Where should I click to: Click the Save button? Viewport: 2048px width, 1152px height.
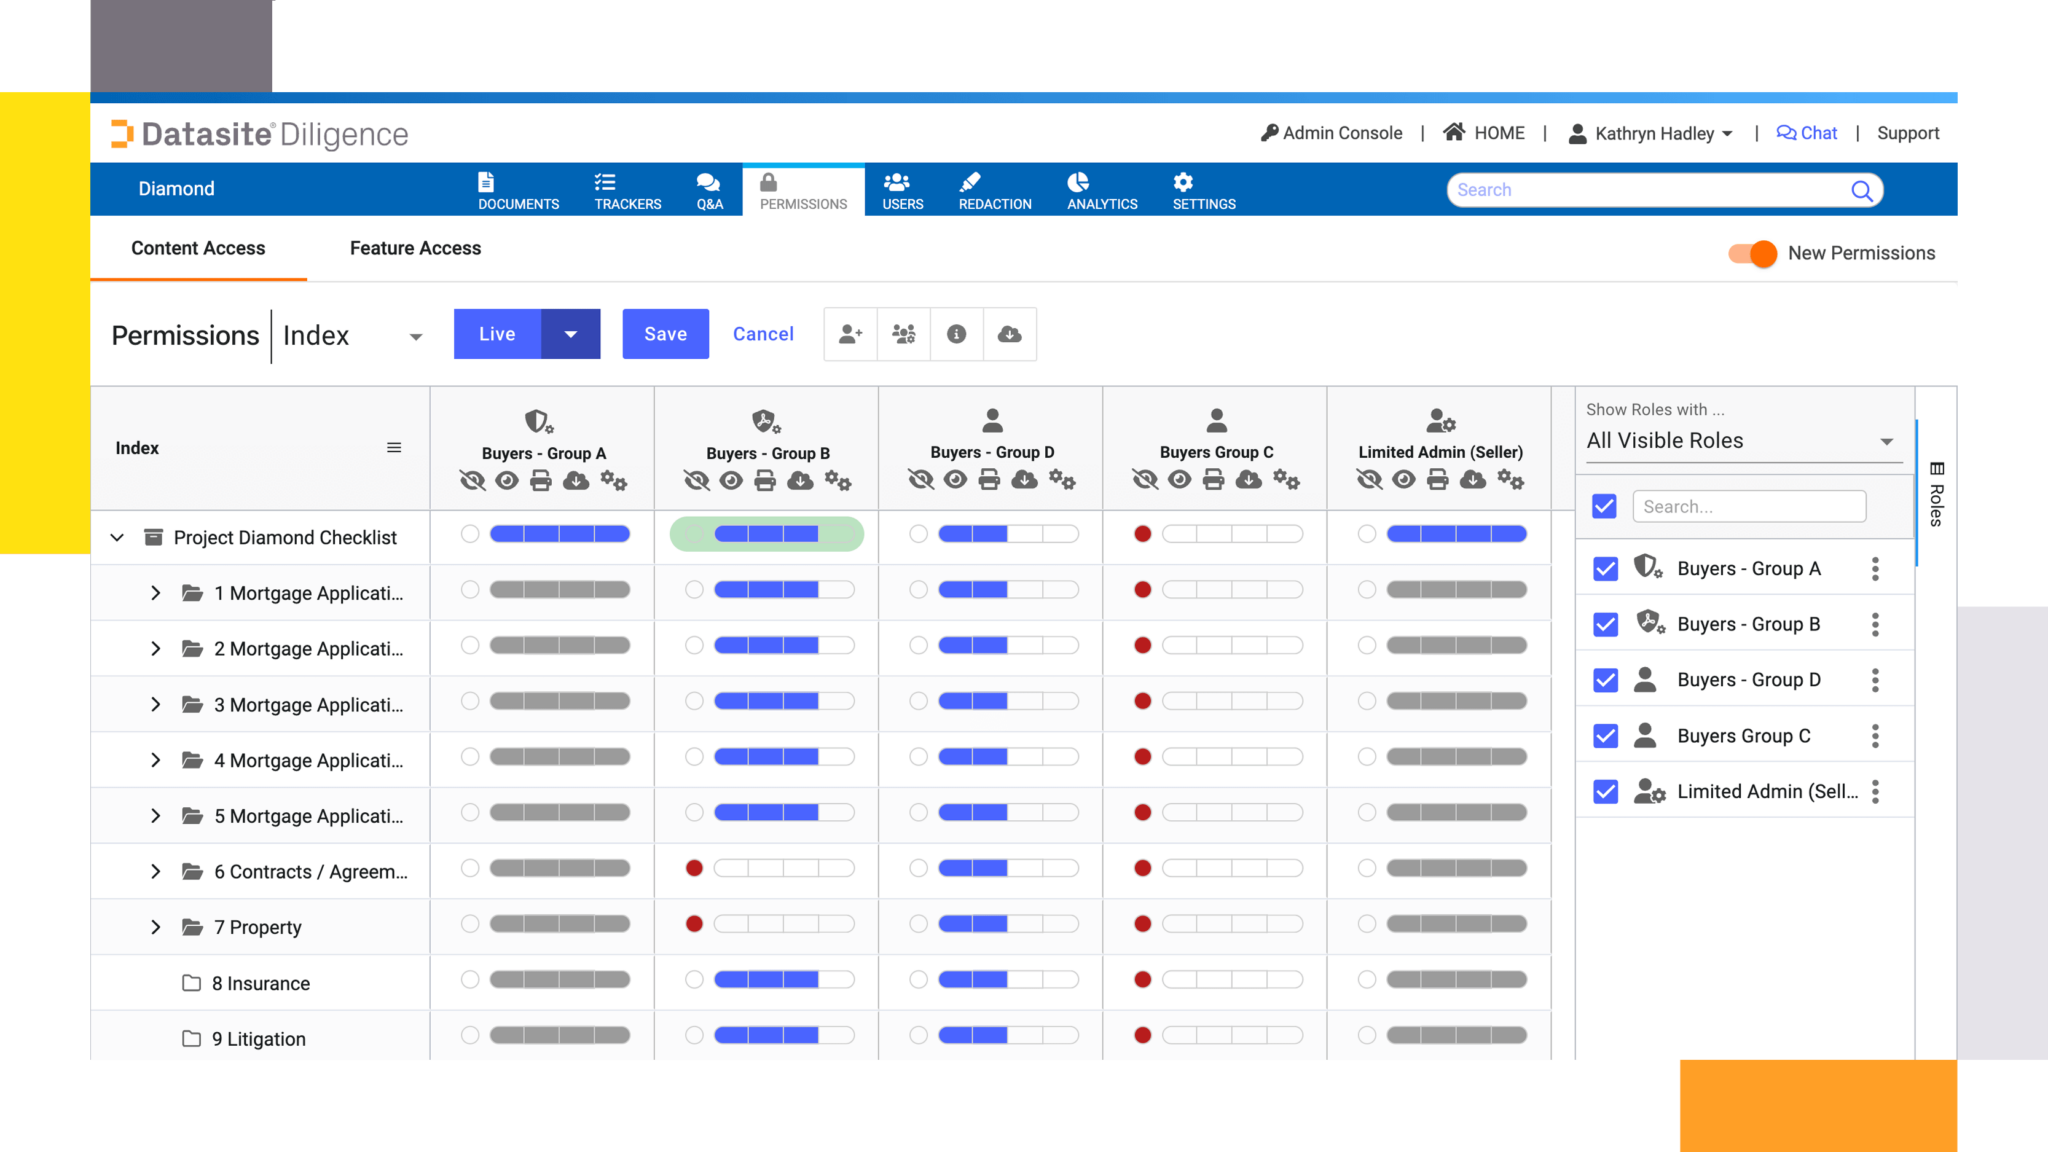click(665, 334)
